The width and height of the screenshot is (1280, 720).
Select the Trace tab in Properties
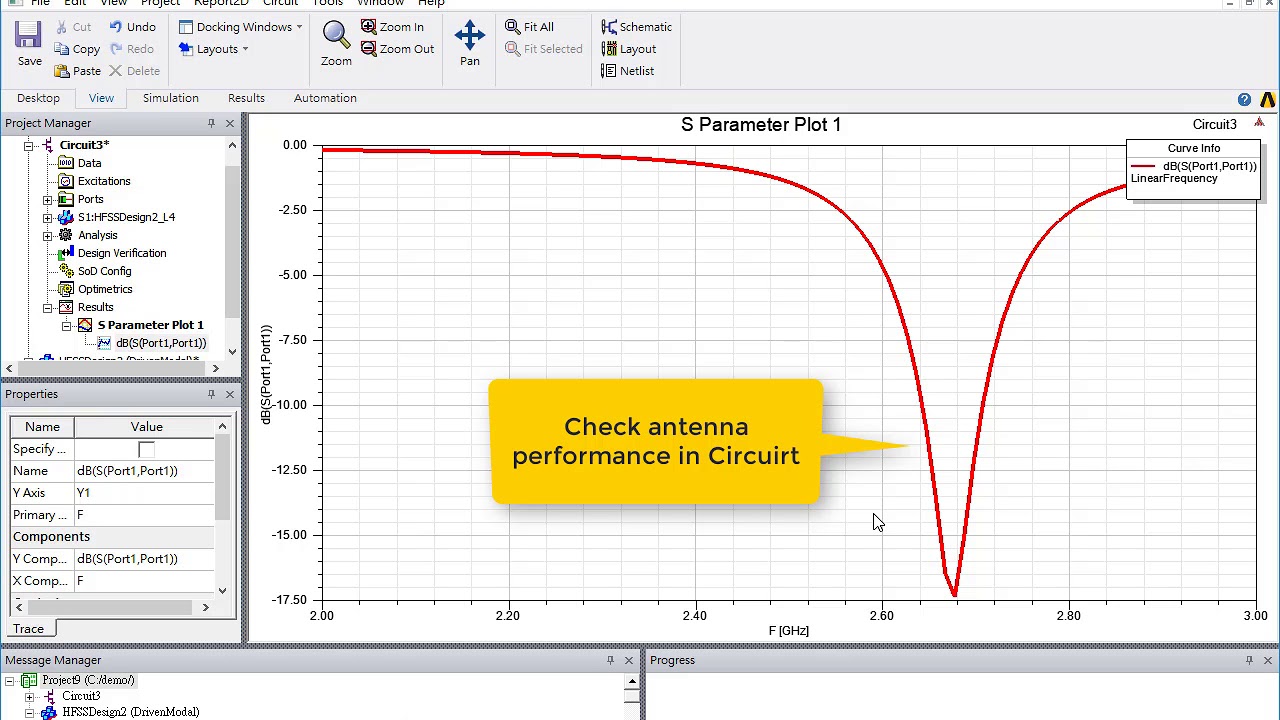(x=28, y=629)
